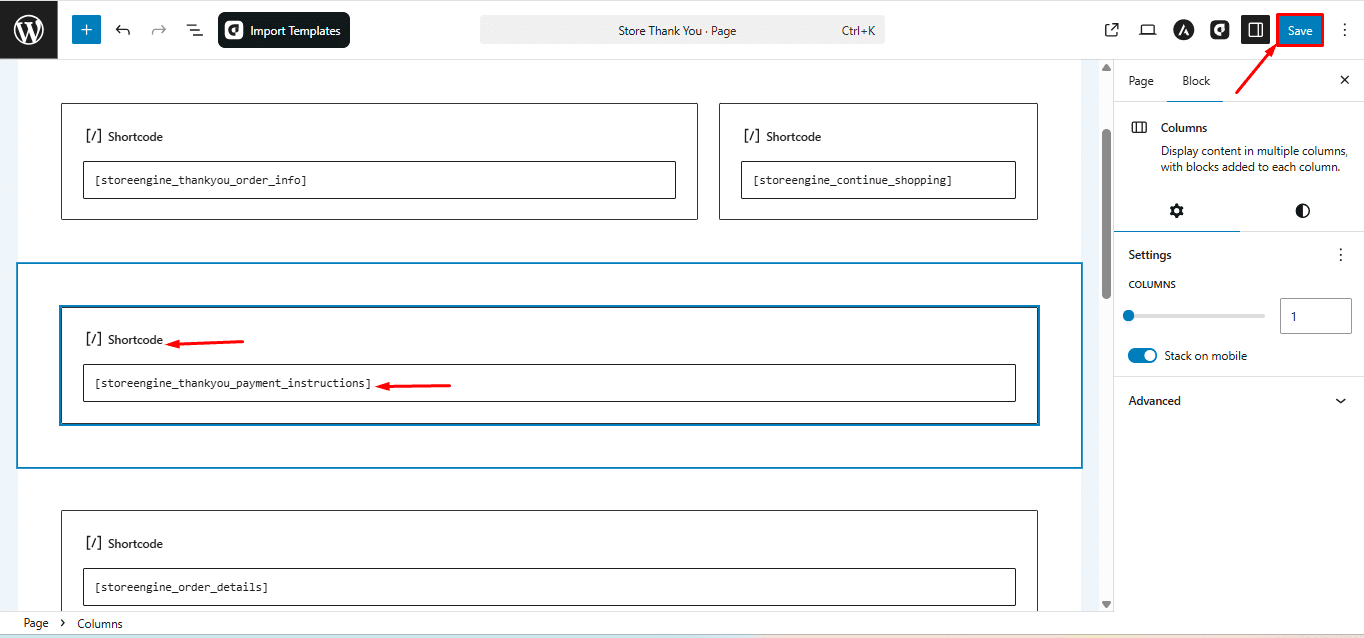This screenshot has height=638, width=1364.
Task: Select the Block tab
Action: (x=1195, y=80)
